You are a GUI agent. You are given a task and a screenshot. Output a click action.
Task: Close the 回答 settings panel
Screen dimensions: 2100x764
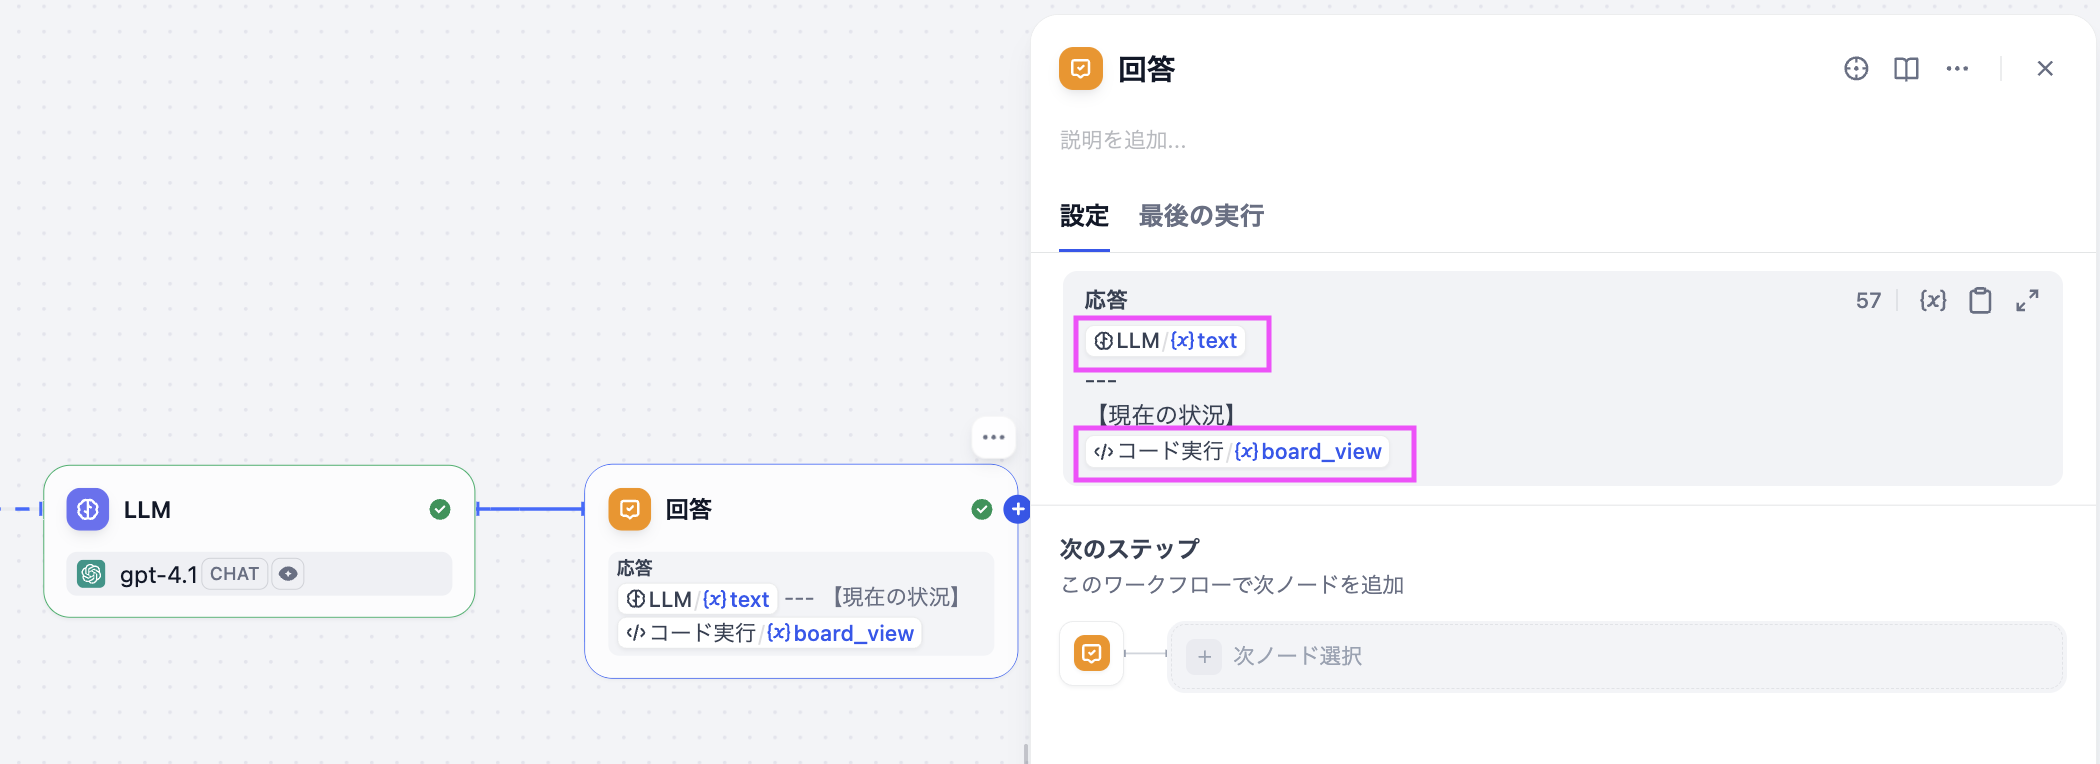(x=2045, y=68)
